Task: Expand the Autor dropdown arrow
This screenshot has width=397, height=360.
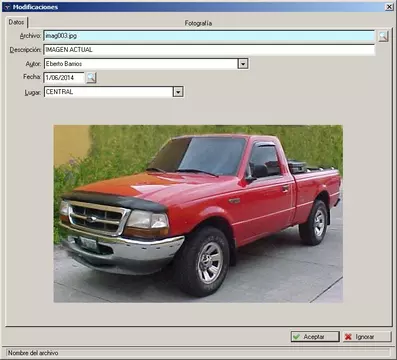Action: click(x=243, y=64)
